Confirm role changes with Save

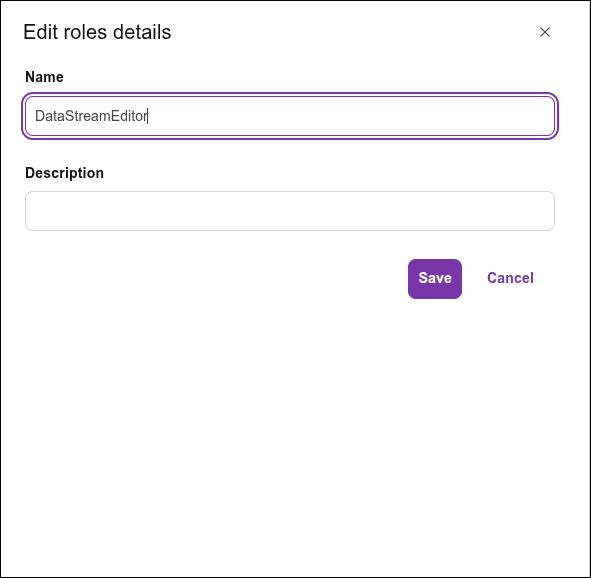[x=435, y=279]
